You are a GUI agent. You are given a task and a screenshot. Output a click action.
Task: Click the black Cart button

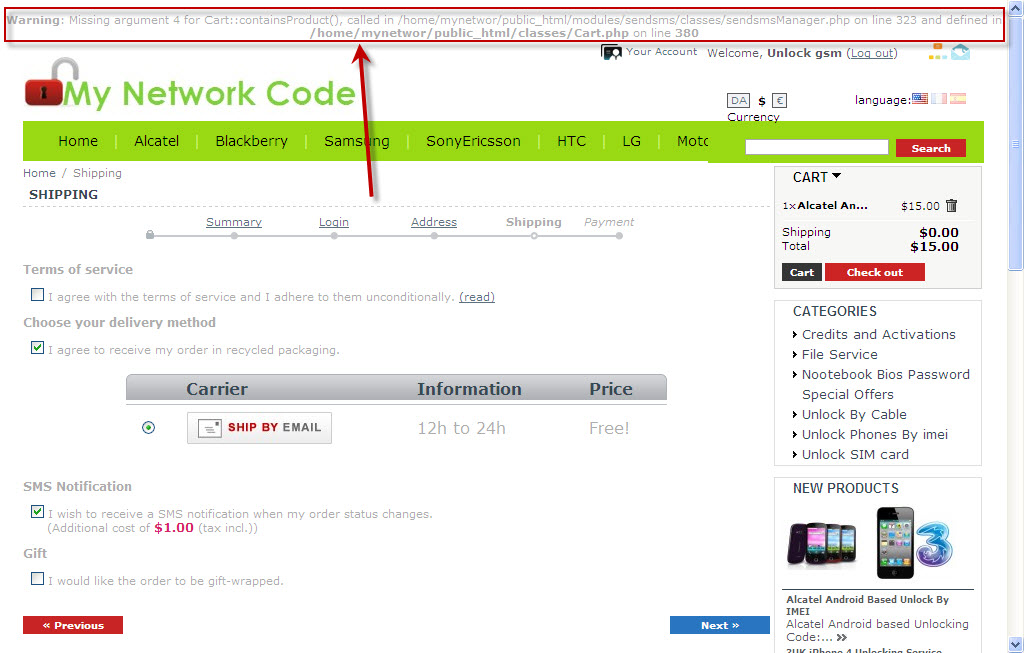[802, 272]
